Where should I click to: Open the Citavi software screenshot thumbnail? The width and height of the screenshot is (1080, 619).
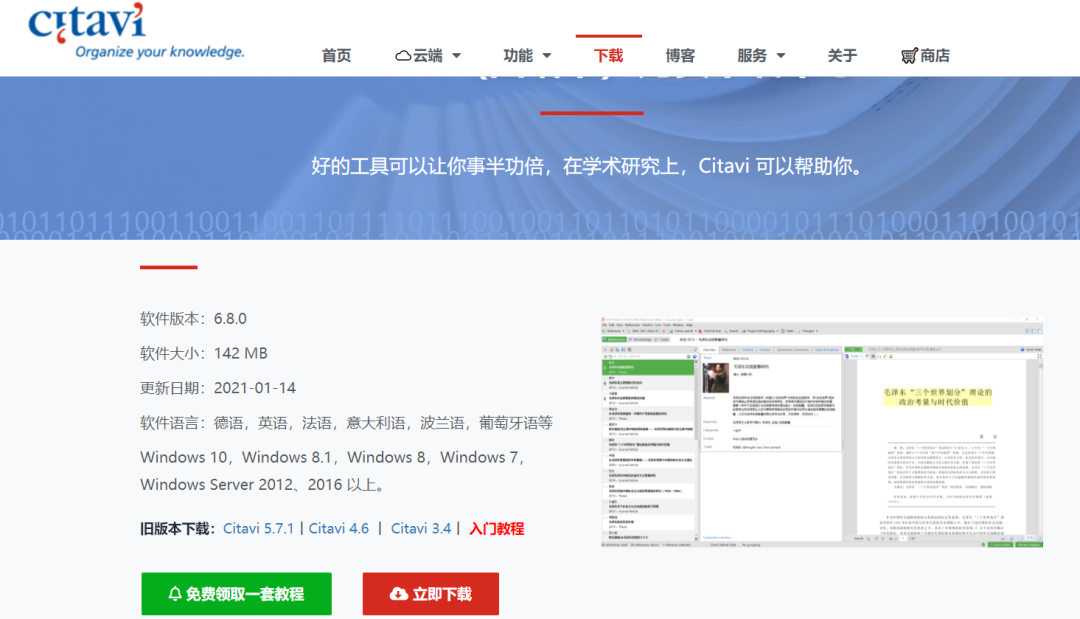point(822,432)
